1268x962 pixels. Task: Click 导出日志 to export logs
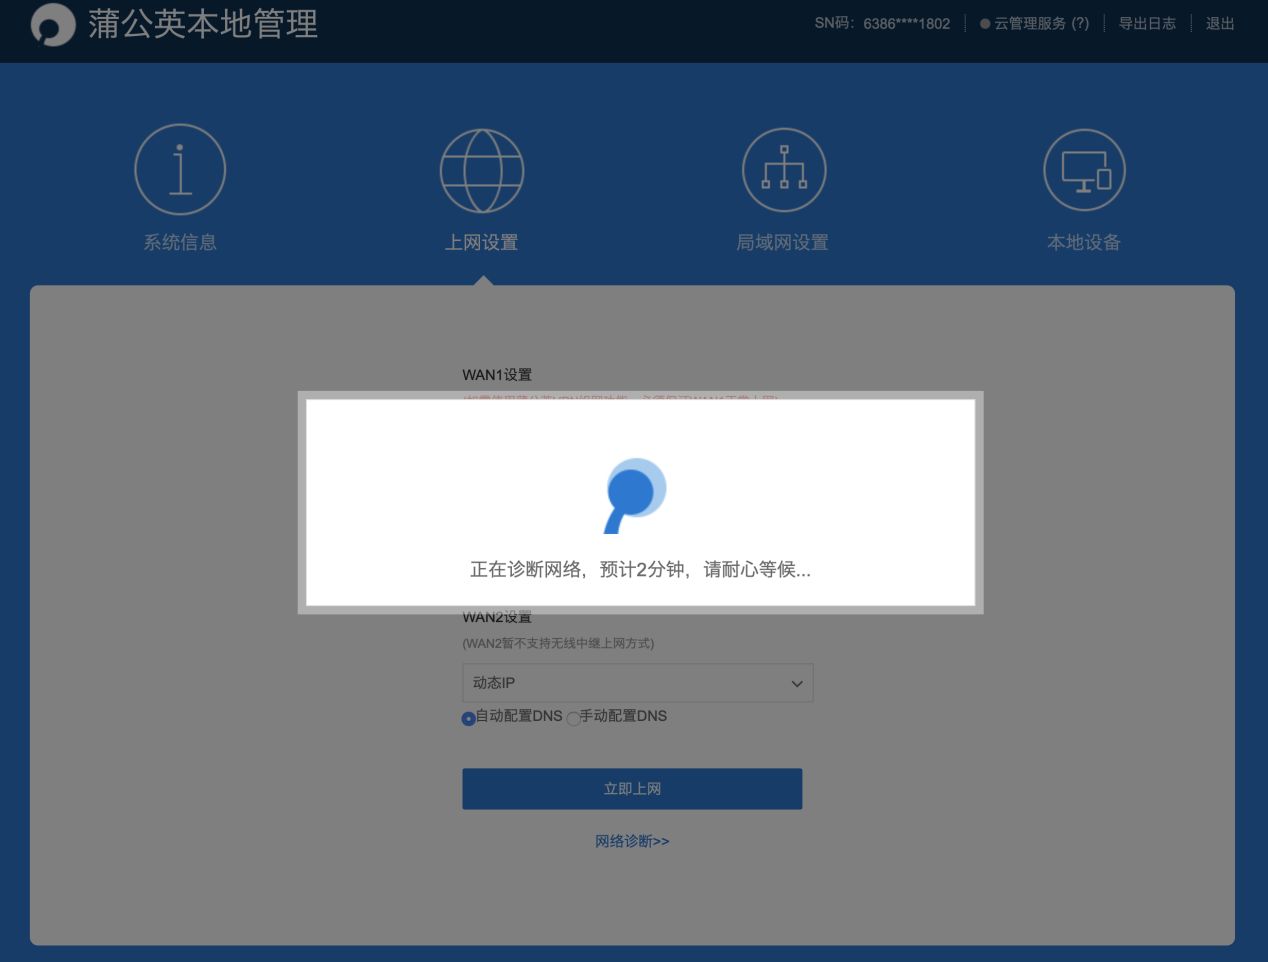point(1147,23)
